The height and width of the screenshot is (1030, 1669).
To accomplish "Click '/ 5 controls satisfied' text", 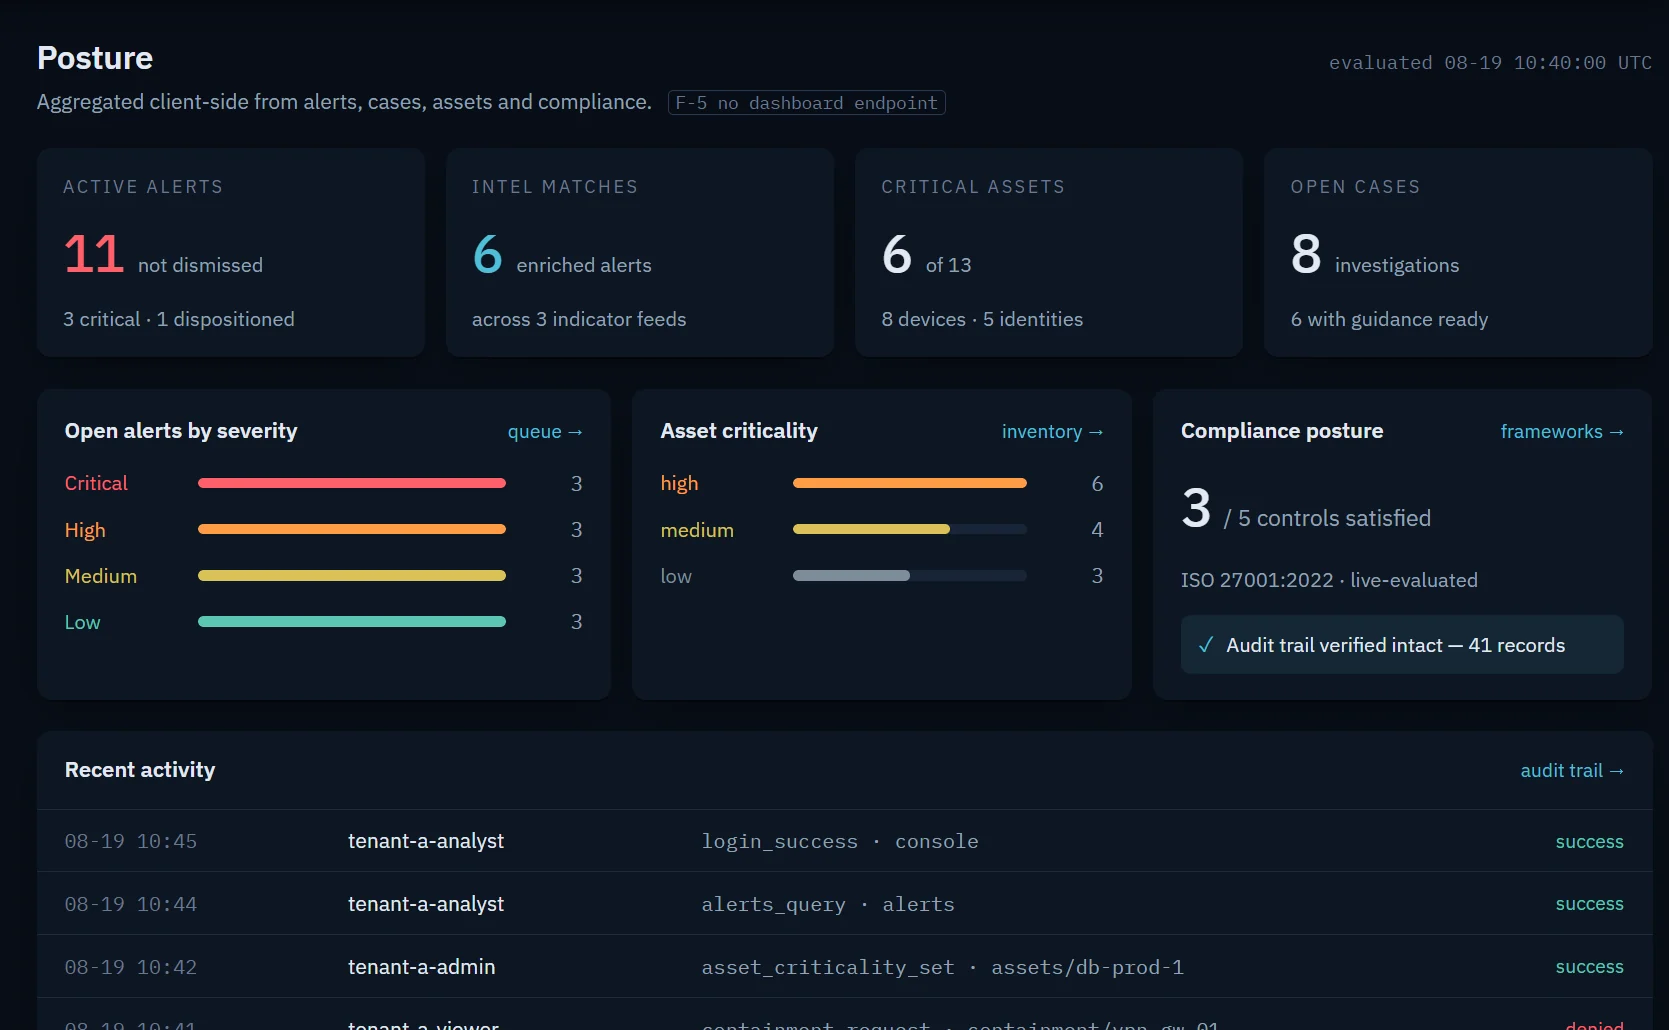I will coord(1327,518).
